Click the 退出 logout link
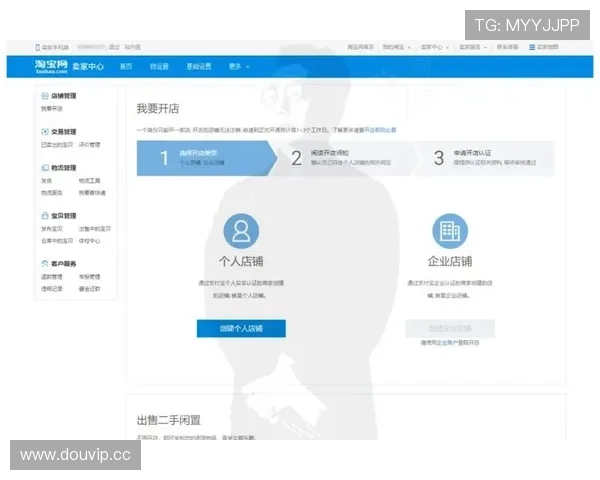 114,47
